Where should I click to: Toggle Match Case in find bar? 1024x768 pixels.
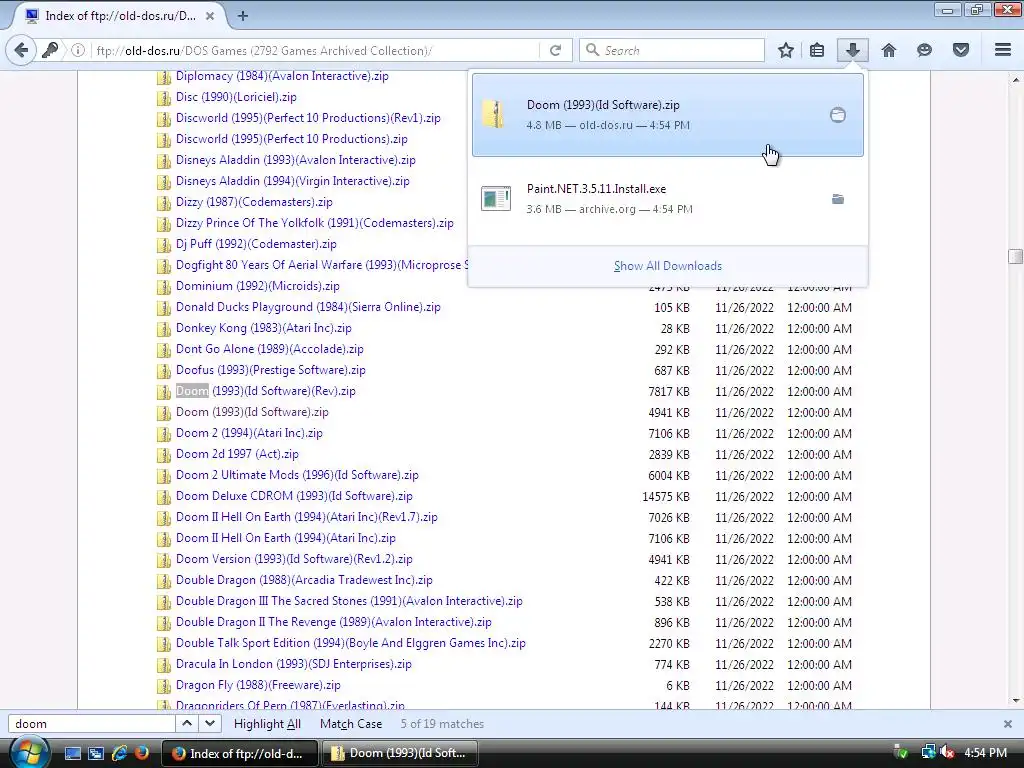[351, 724]
